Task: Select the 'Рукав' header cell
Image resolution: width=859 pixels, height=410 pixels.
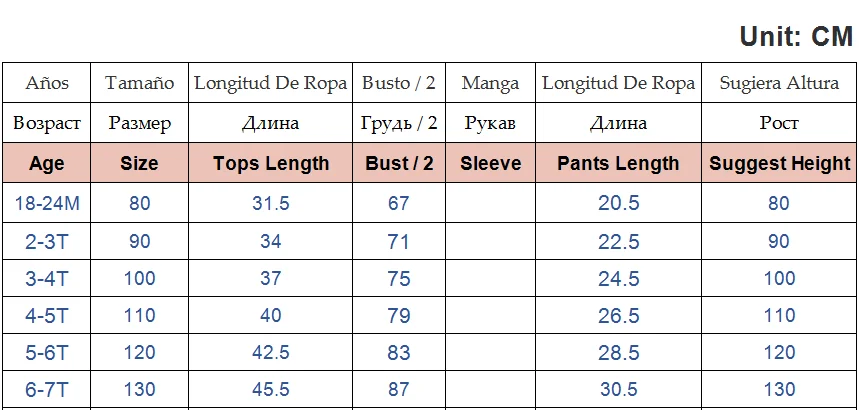Action: pos(490,124)
